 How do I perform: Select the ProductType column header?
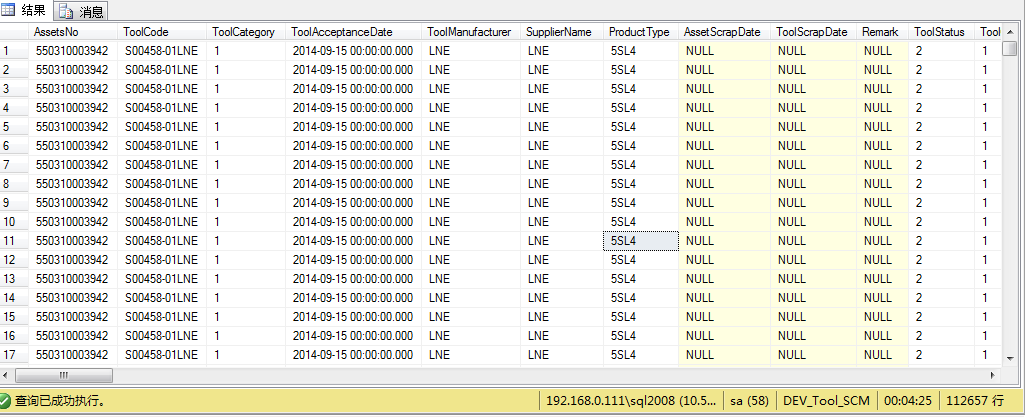coord(641,32)
